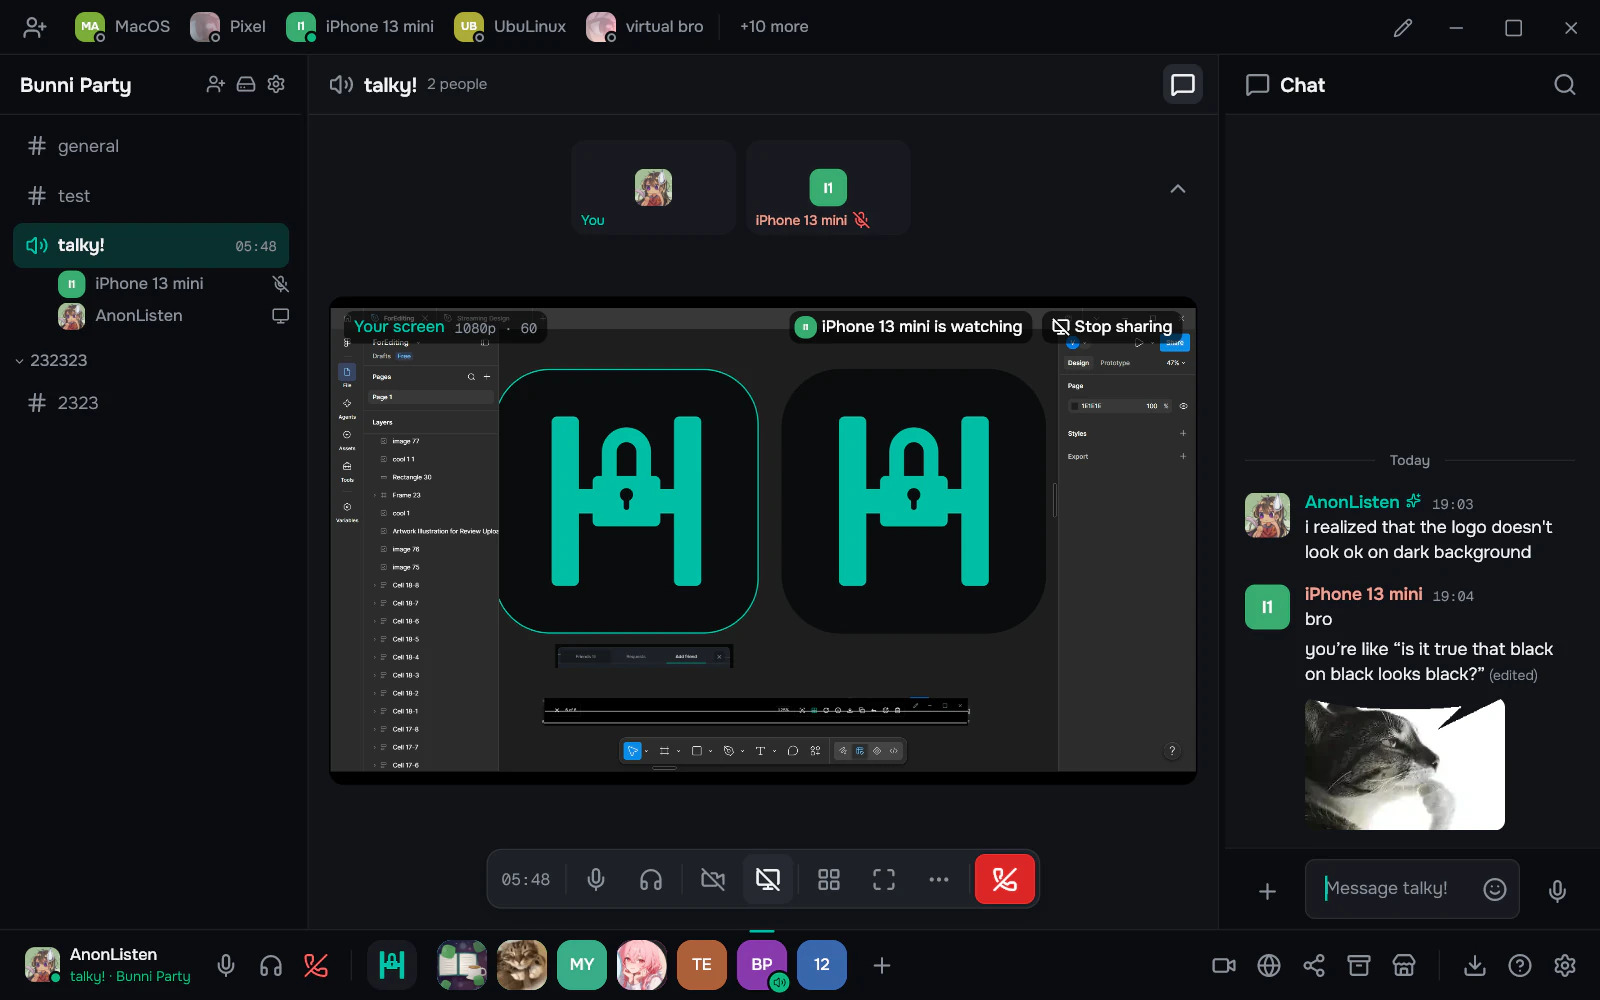Turn on camera in call control bar

tap(713, 880)
